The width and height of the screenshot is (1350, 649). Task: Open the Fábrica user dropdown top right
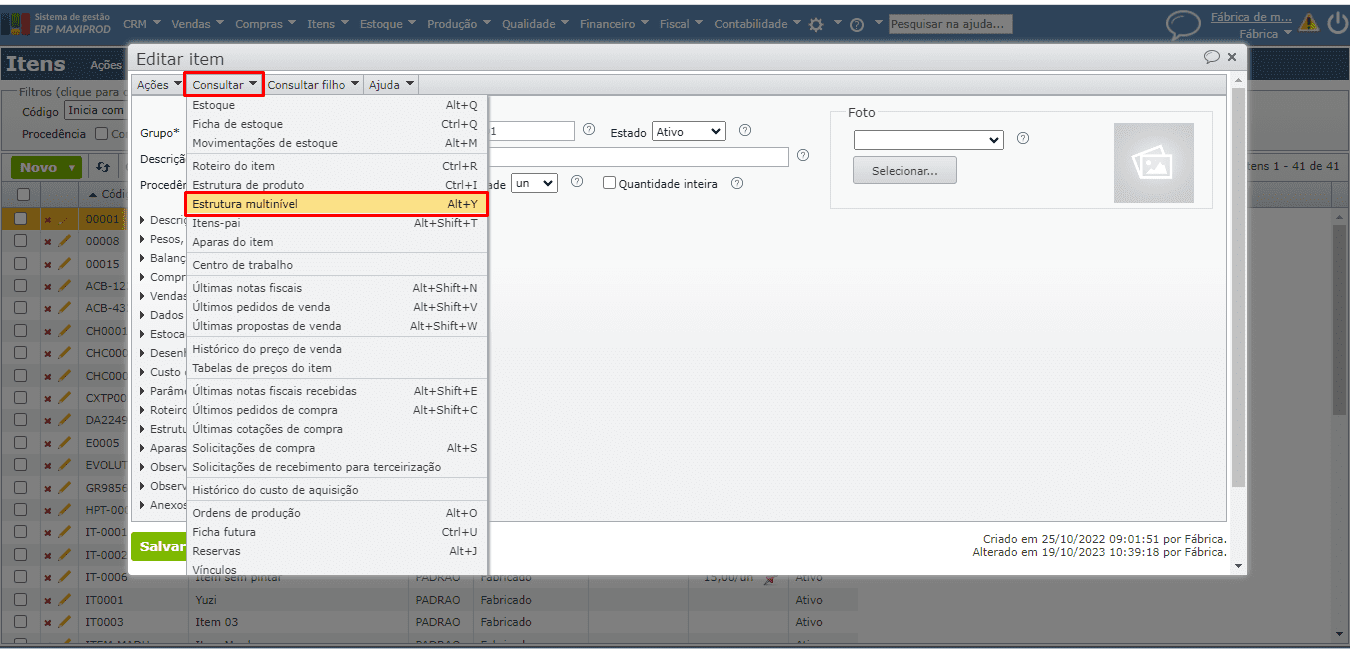(x=1265, y=34)
